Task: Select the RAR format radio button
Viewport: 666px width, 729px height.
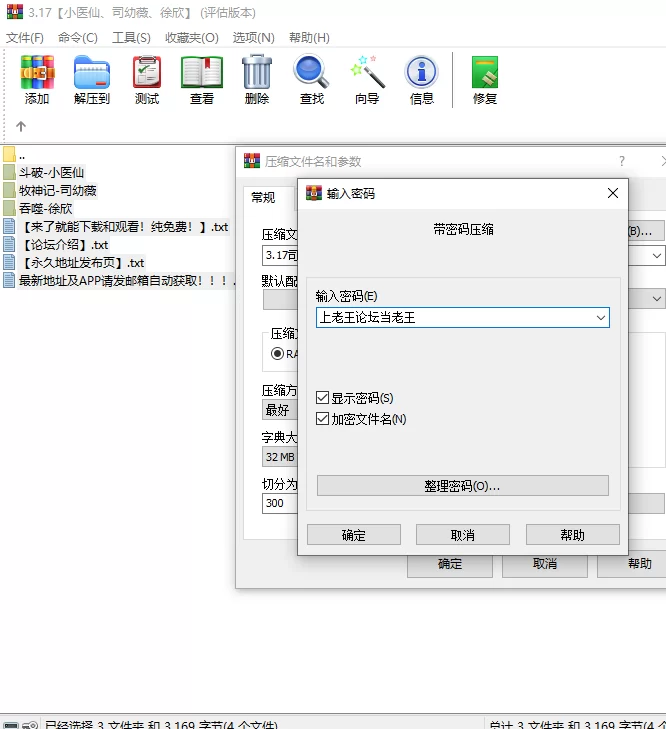Action: 277,354
